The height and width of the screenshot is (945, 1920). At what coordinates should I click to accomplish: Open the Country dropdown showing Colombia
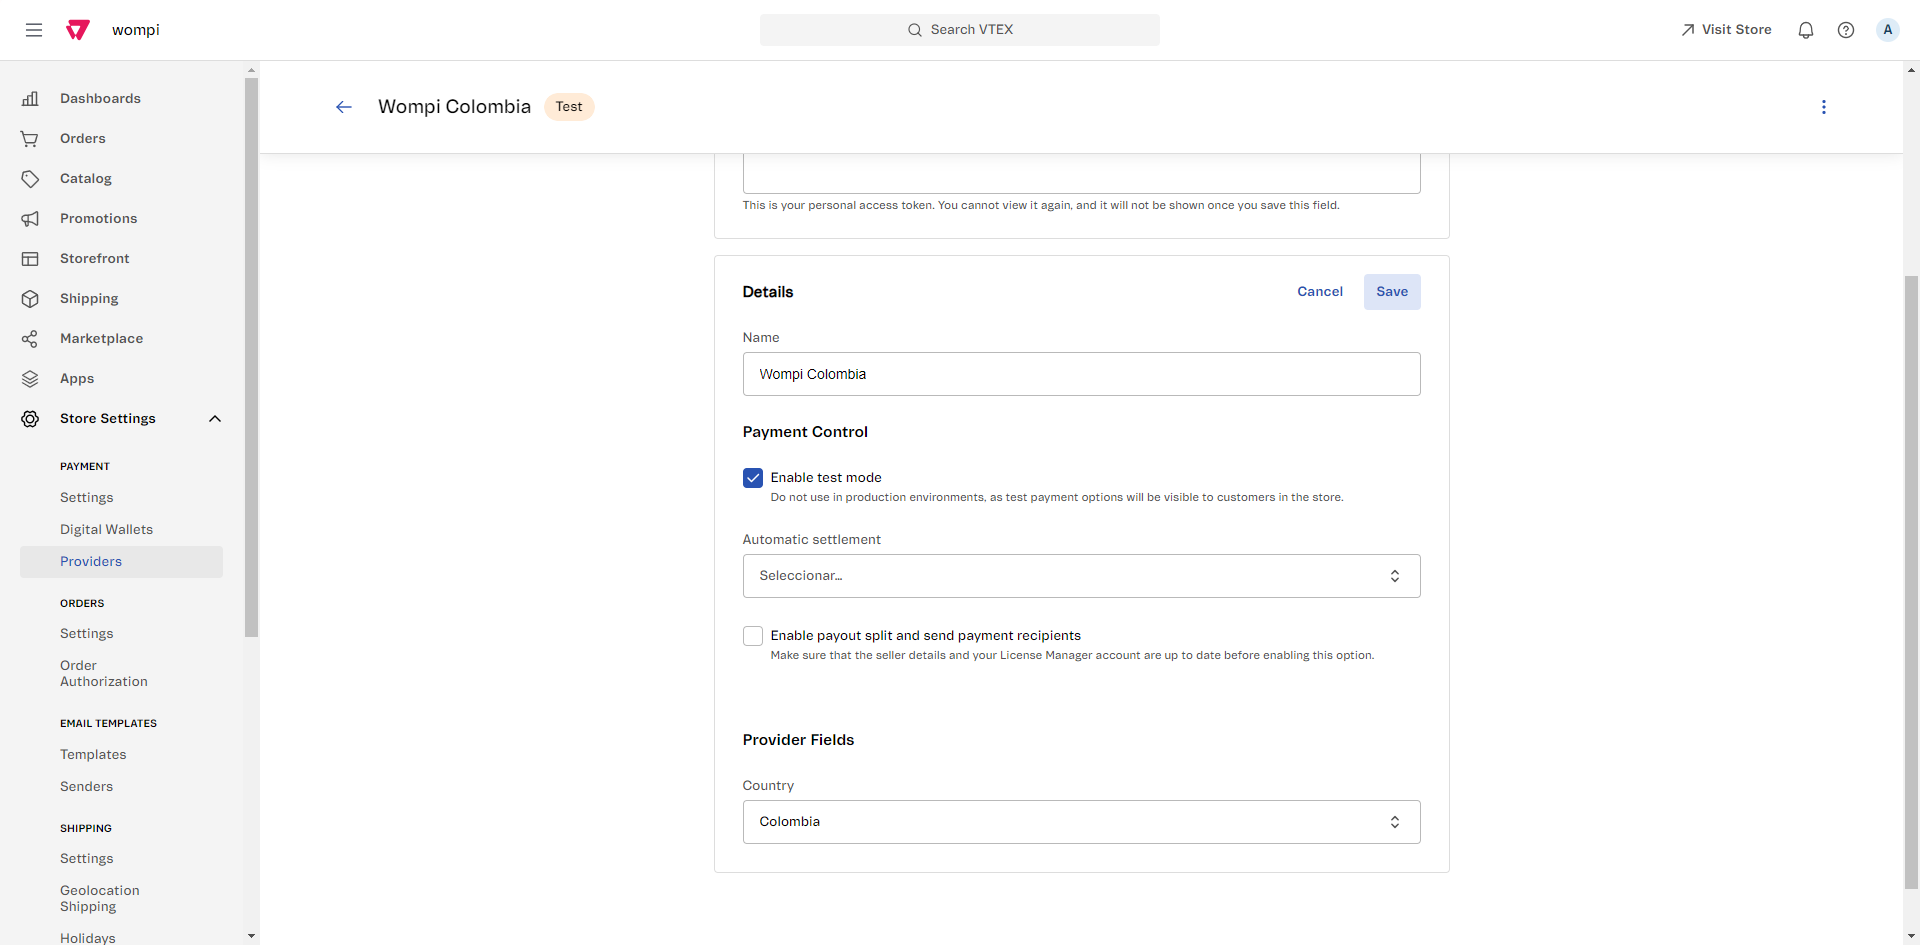pos(1080,822)
